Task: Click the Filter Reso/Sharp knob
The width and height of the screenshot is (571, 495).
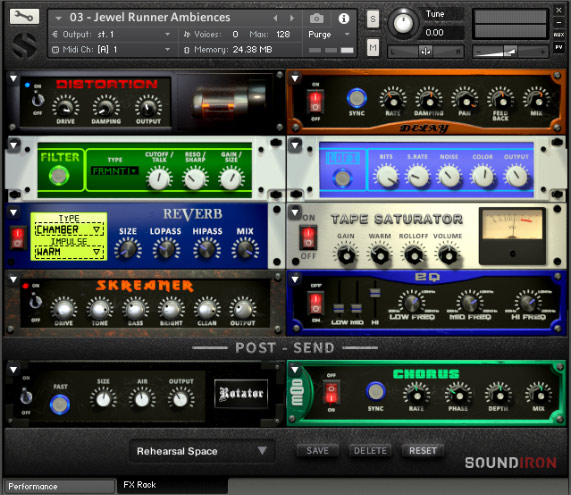Action: (x=195, y=178)
